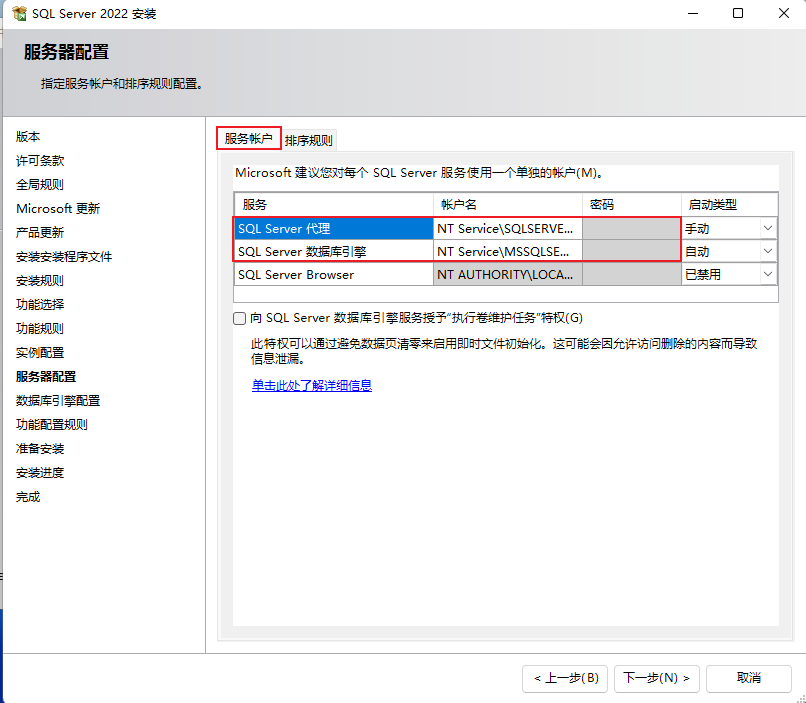Screen dimensions: 806x703
Task: Close the SQL Server 2022 setup window
Action: click(783, 13)
